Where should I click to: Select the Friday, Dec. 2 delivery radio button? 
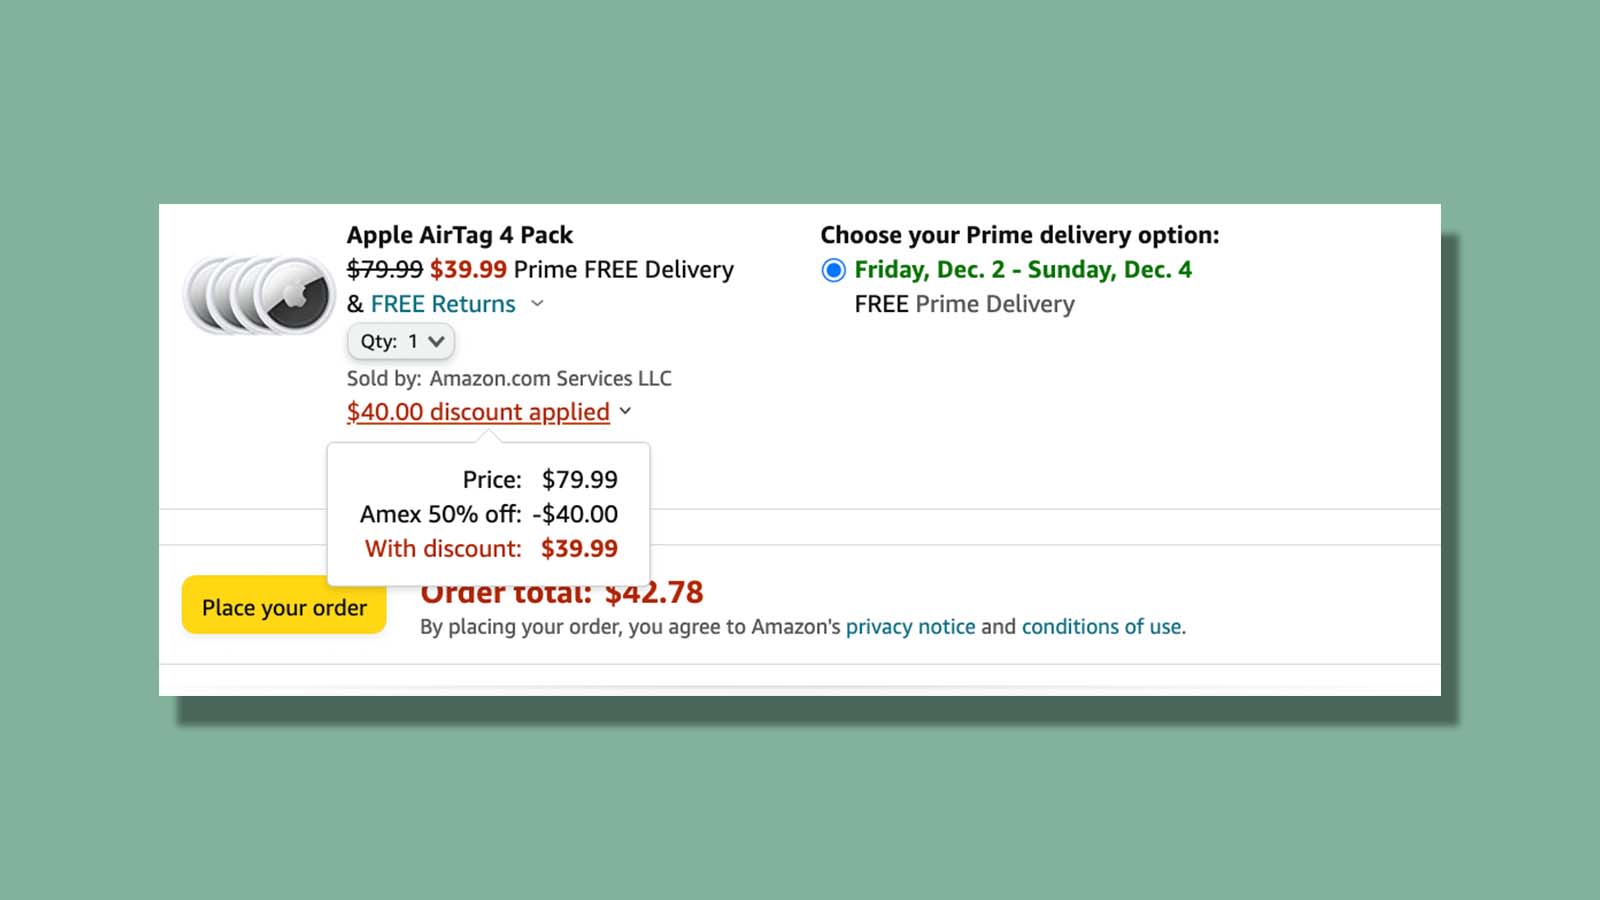pos(833,269)
